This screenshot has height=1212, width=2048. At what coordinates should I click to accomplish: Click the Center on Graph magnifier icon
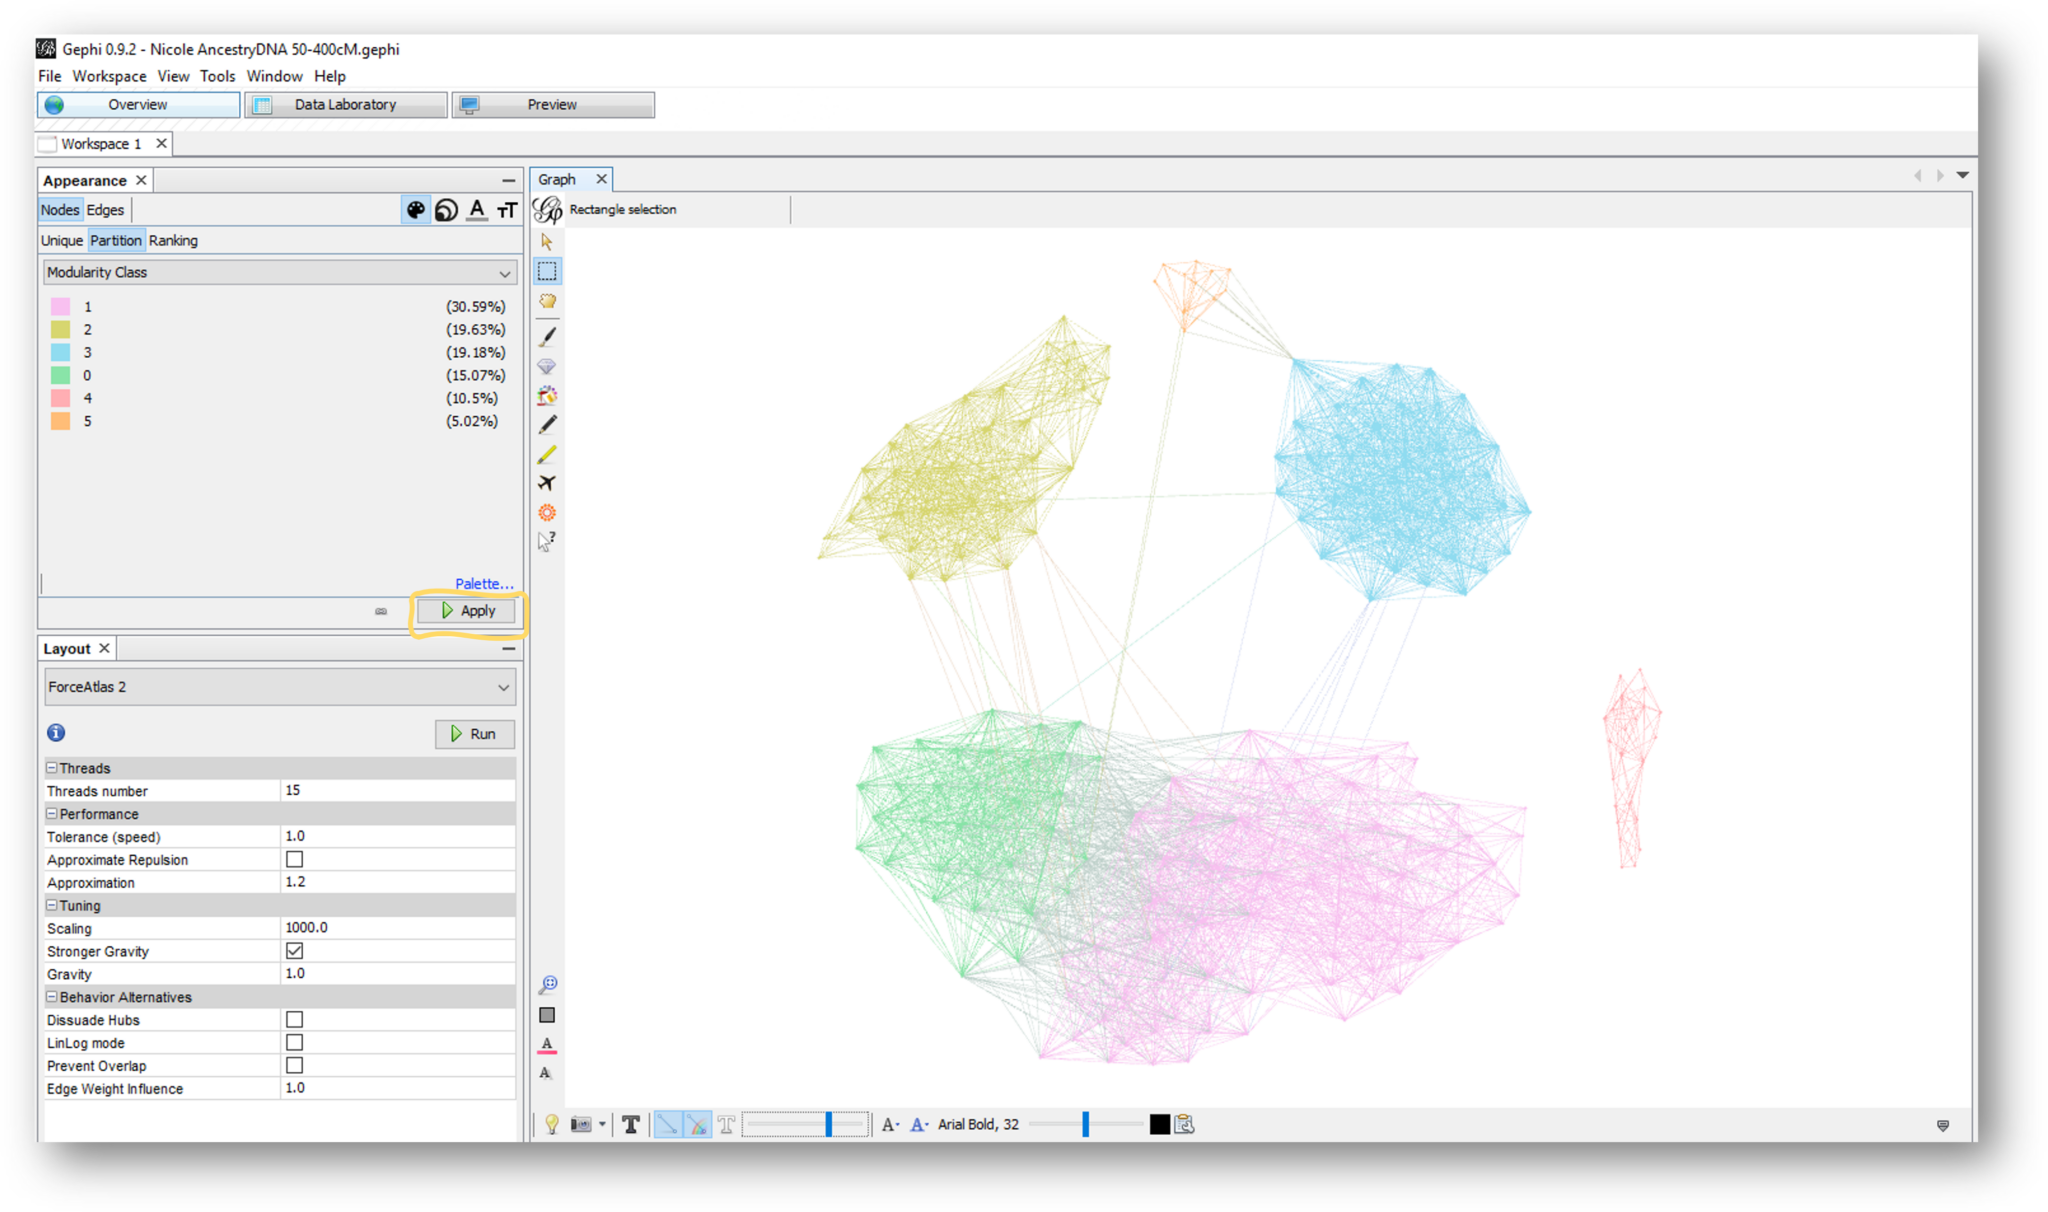[x=548, y=985]
